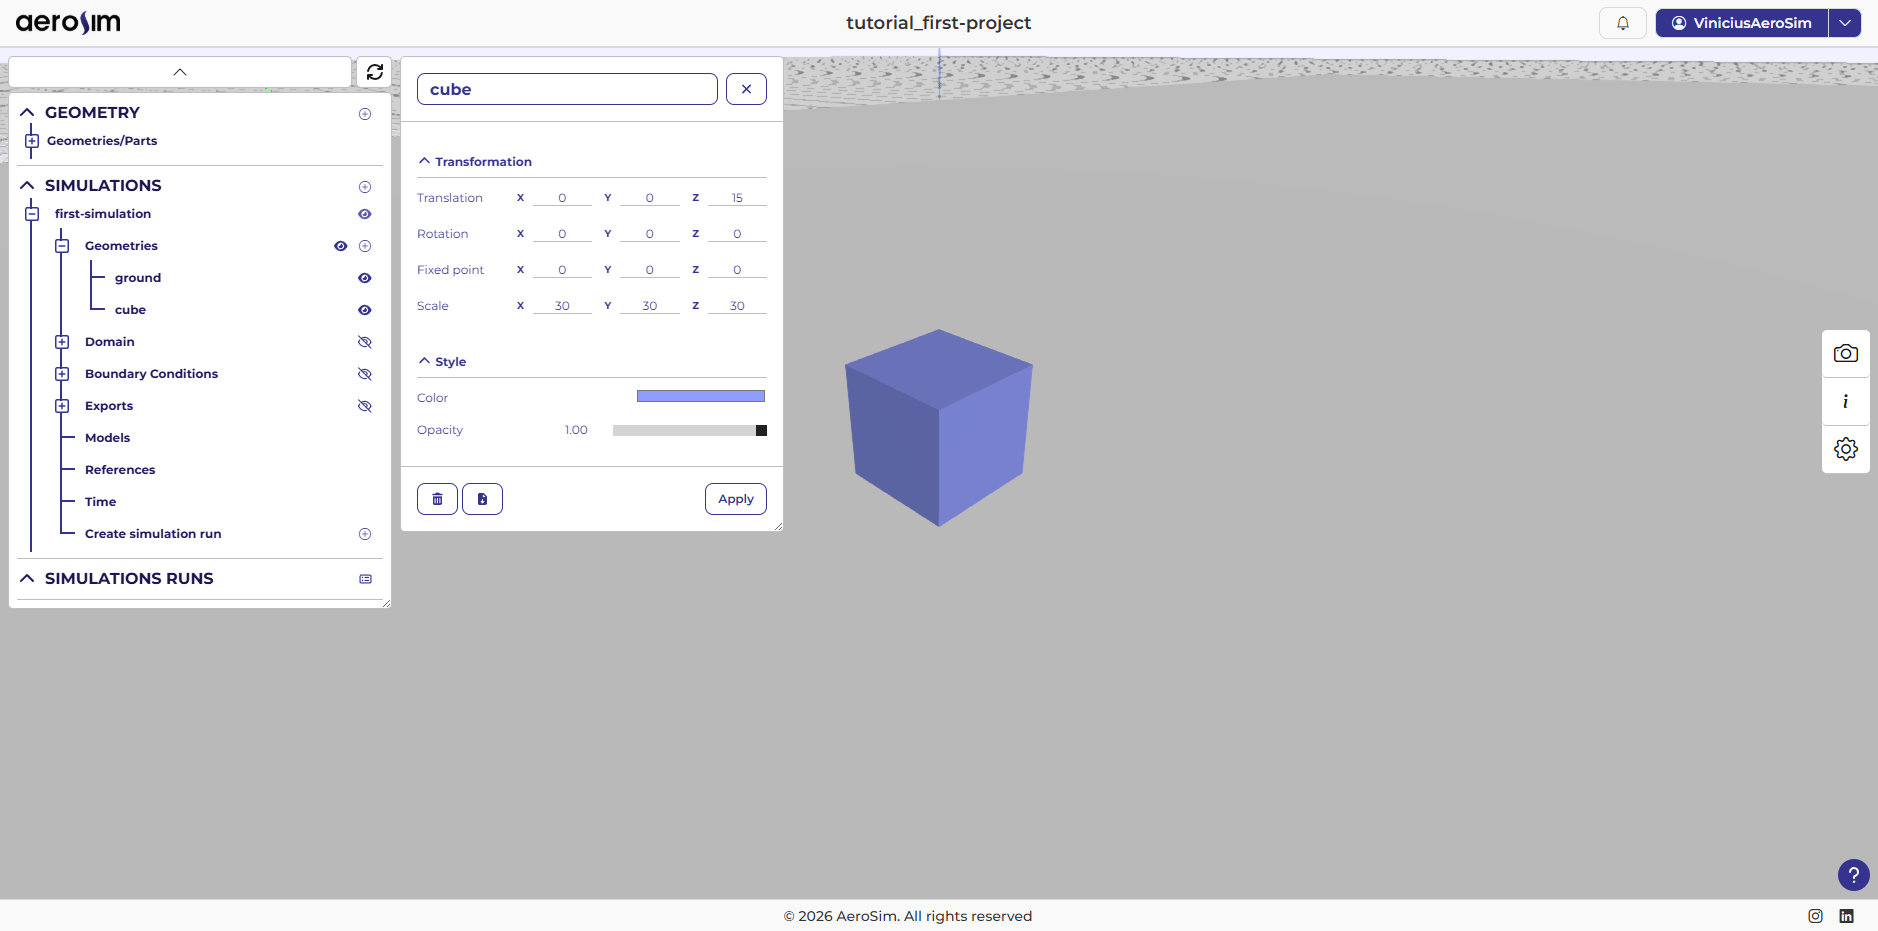1878x931 pixels.
Task: Open the user account dropdown arrow
Action: (x=1846, y=22)
